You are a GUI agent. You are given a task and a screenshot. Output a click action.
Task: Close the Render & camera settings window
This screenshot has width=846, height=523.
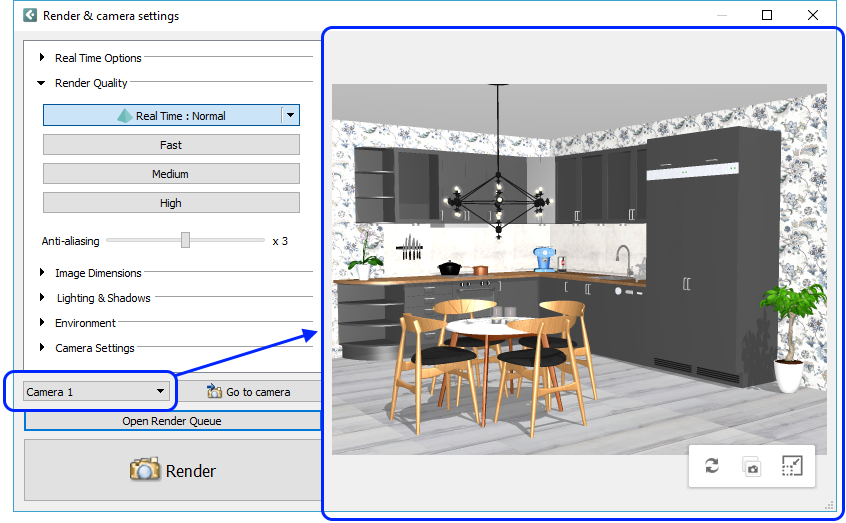[813, 15]
